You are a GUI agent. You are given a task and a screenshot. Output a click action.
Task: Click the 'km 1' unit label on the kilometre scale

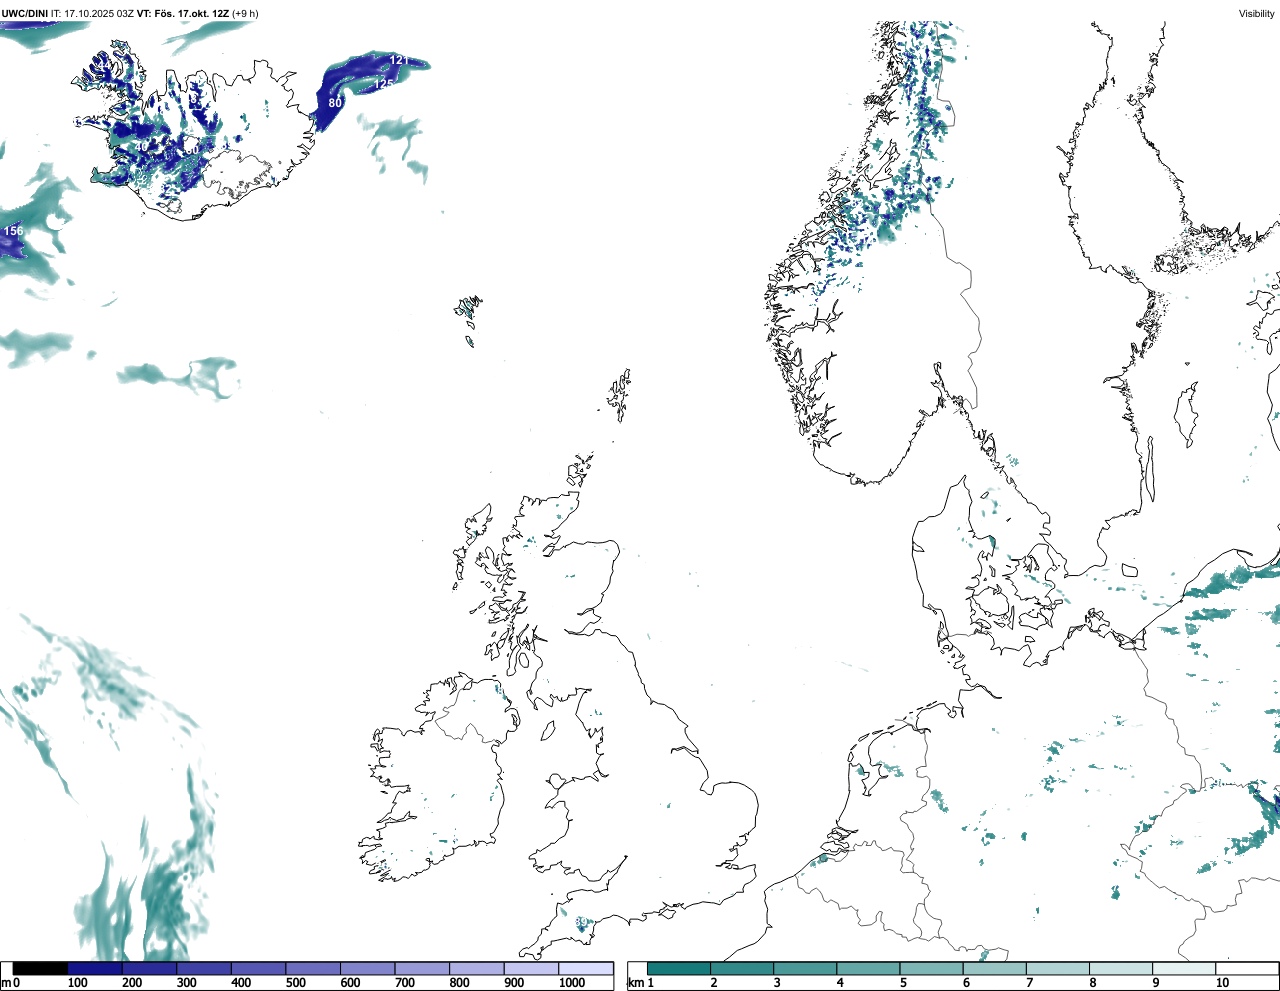coord(641,983)
